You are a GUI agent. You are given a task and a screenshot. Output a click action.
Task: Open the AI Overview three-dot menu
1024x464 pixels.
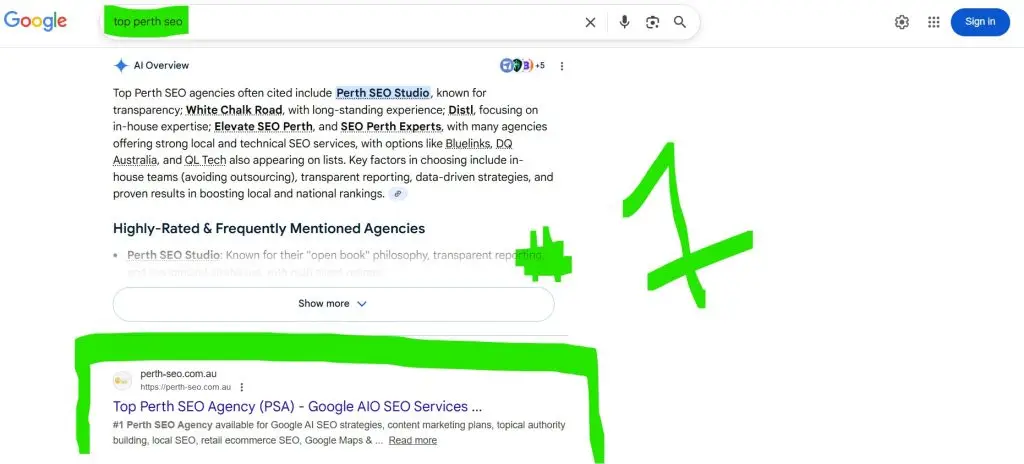pos(562,66)
